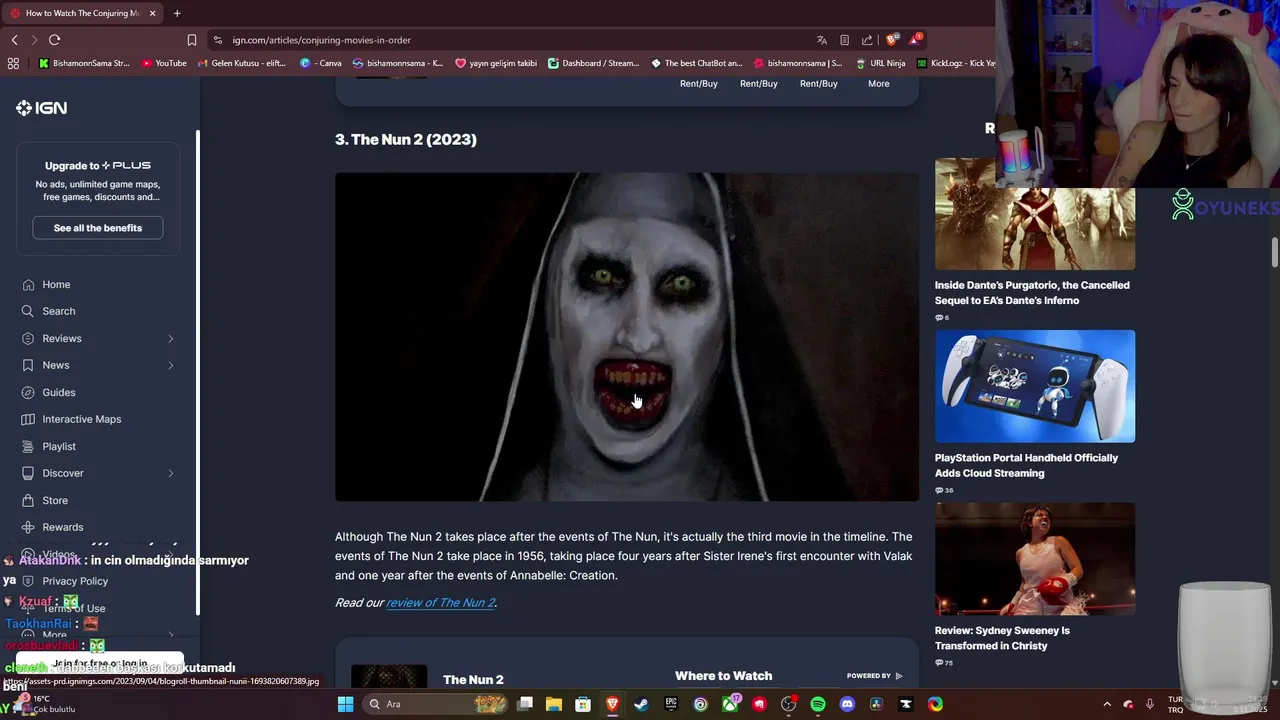This screenshot has height=720, width=1280.
Task: Open the review of The Nun 2 link
Action: coord(440,603)
